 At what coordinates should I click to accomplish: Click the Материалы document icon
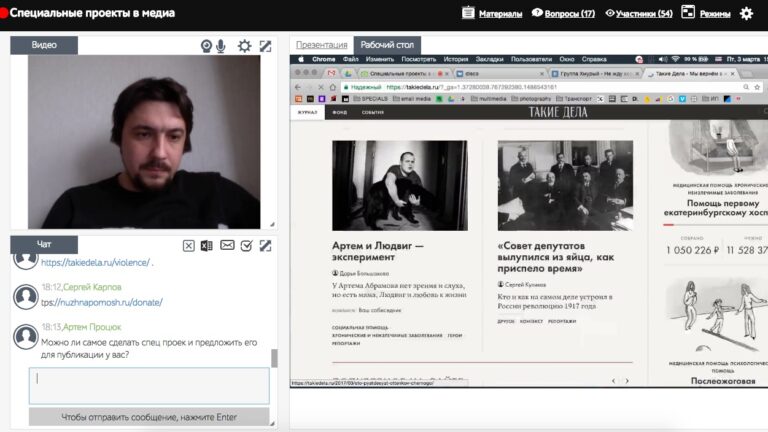point(468,12)
